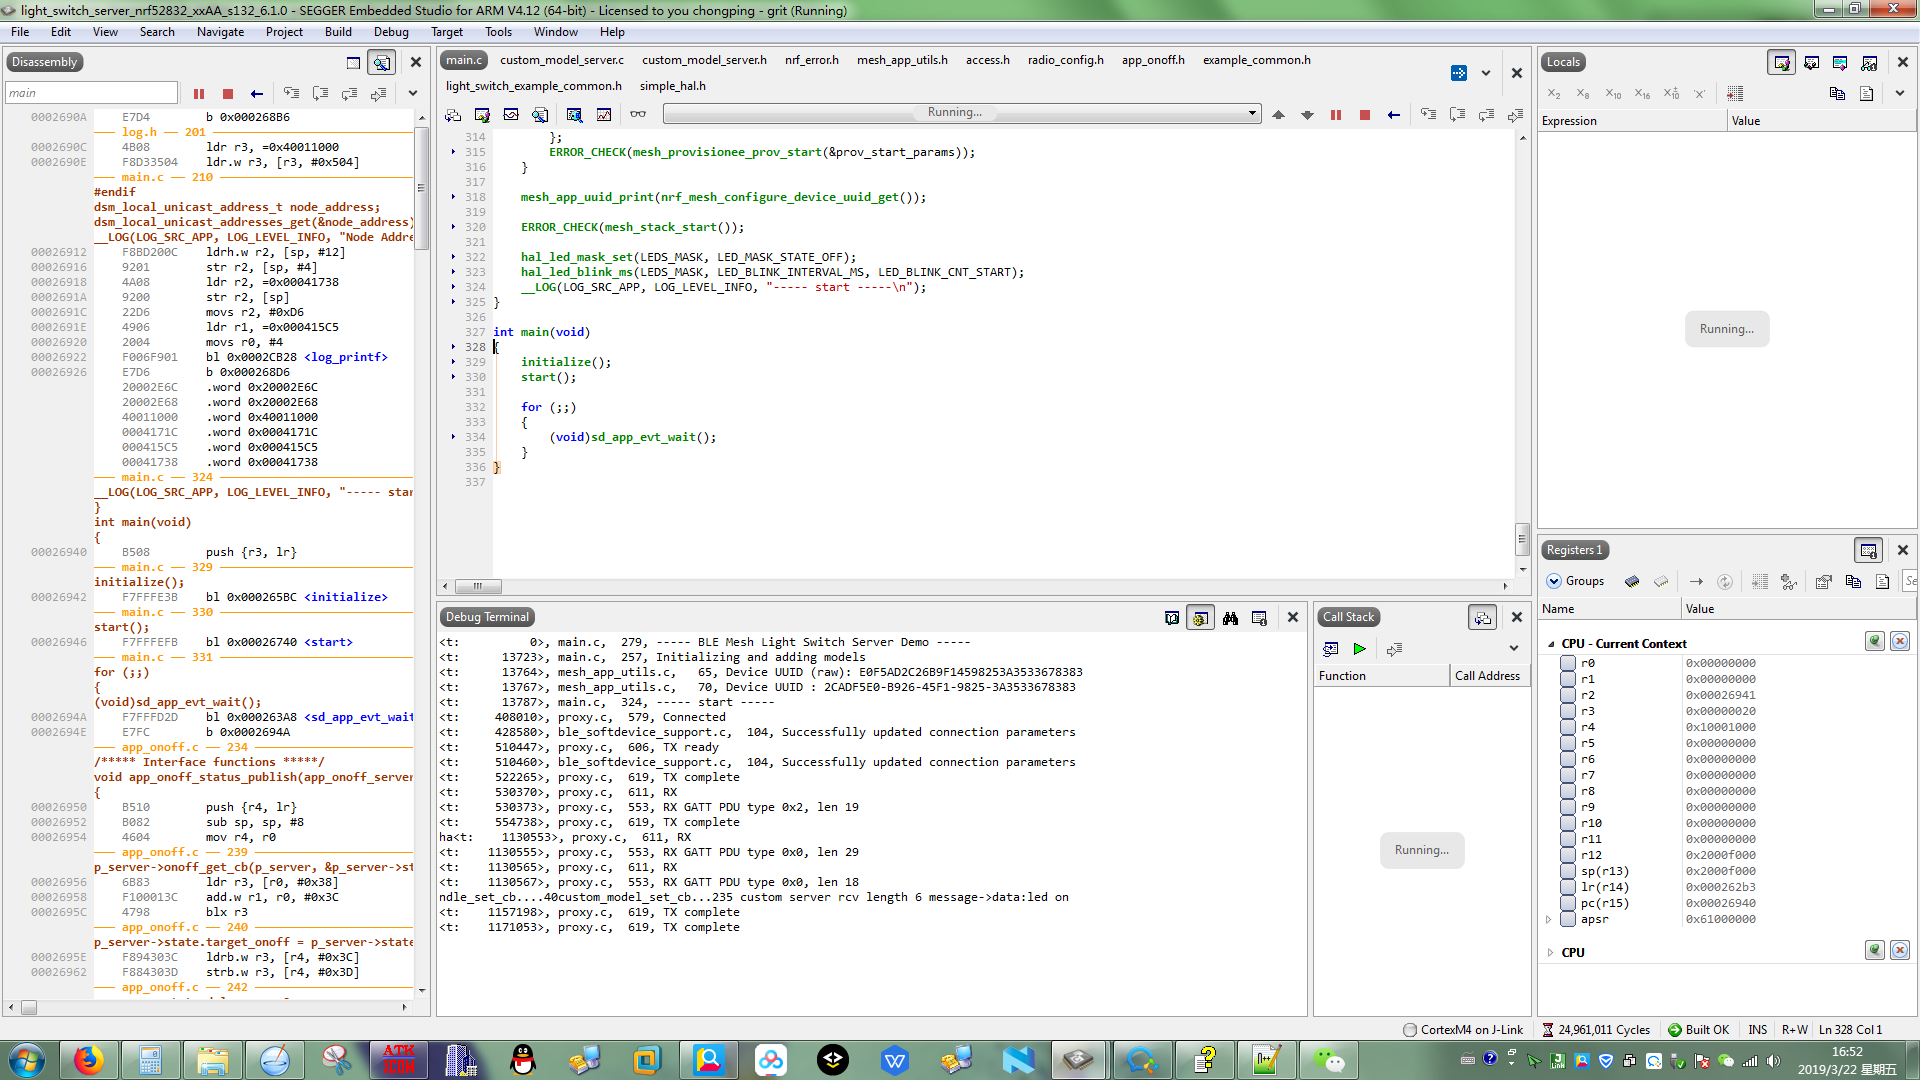Open the Debug menu
Viewport: 1920px width, 1080px height.
[x=391, y=32]
